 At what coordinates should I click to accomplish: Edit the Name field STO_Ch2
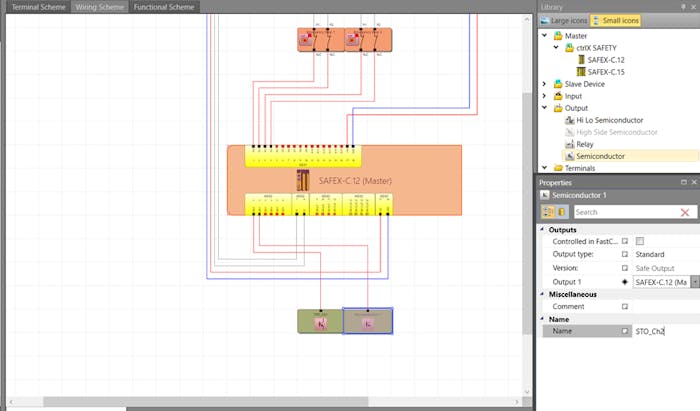666,331
